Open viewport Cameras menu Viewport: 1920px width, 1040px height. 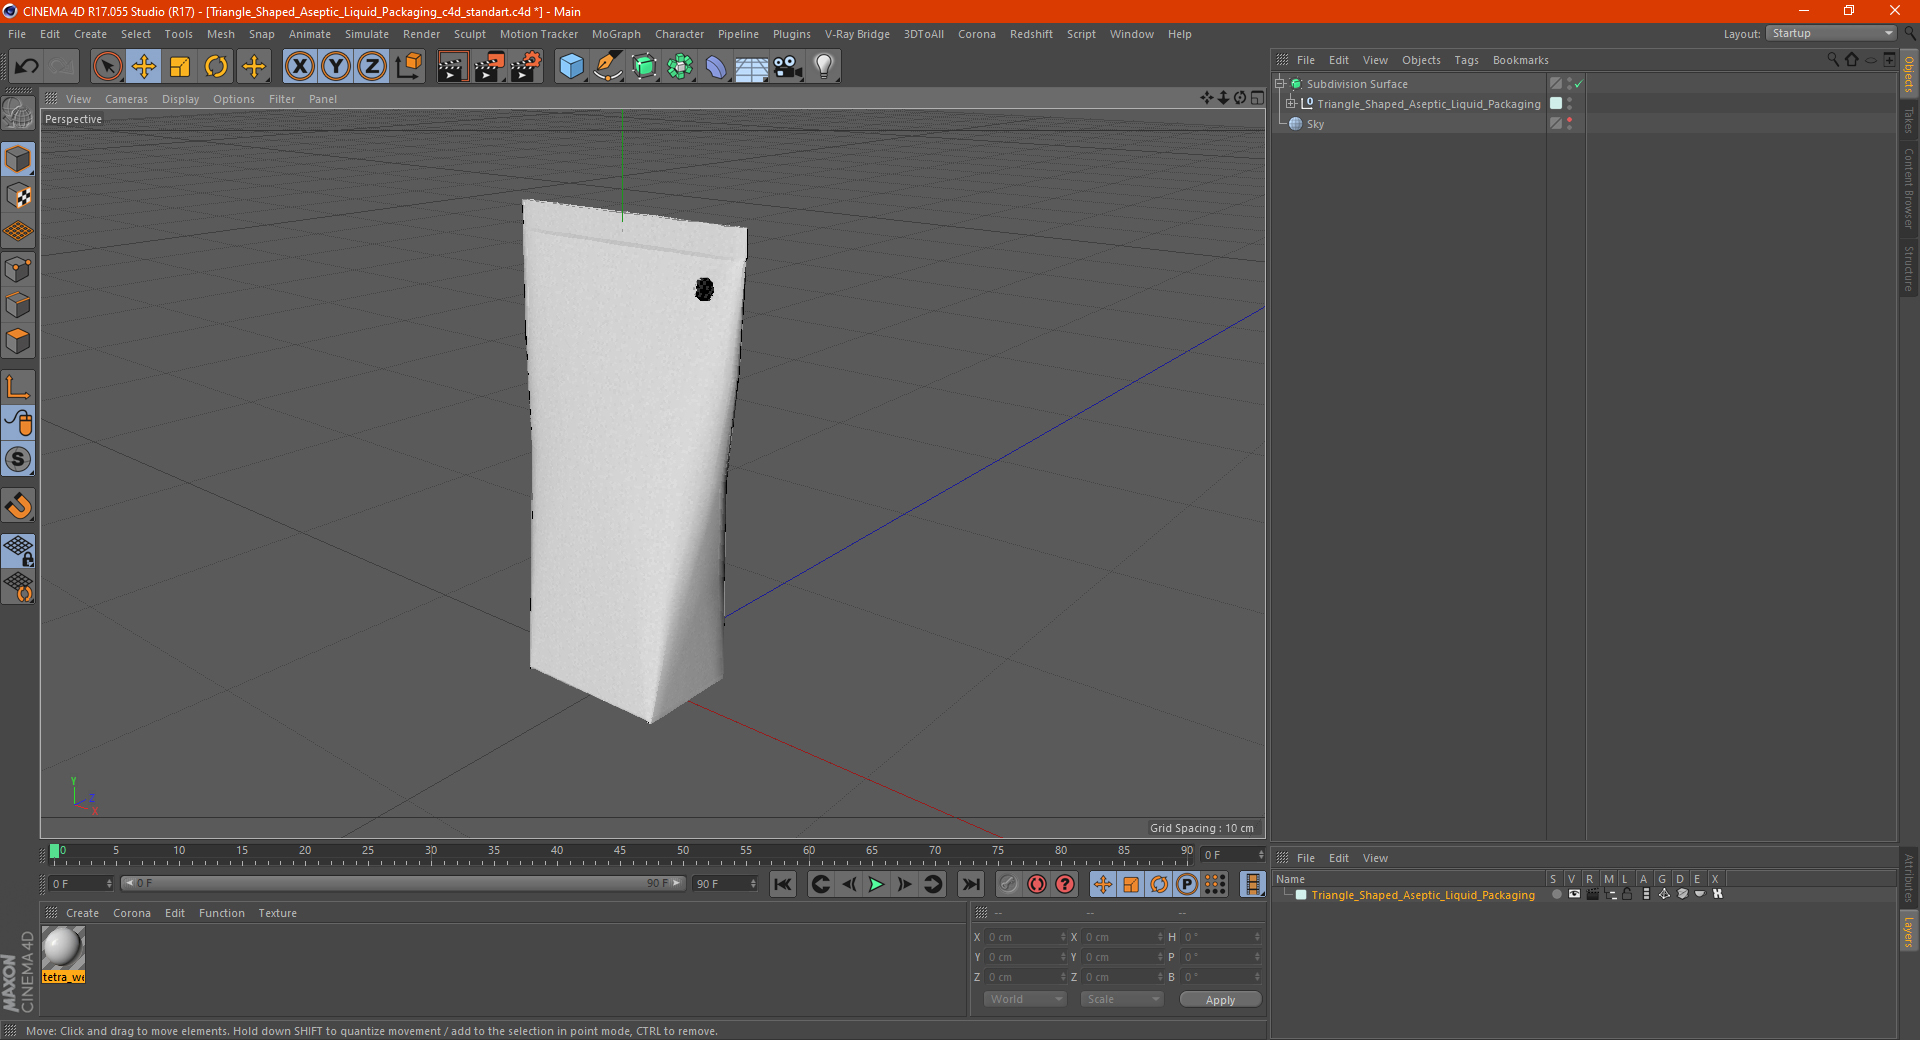coord(126,99)
